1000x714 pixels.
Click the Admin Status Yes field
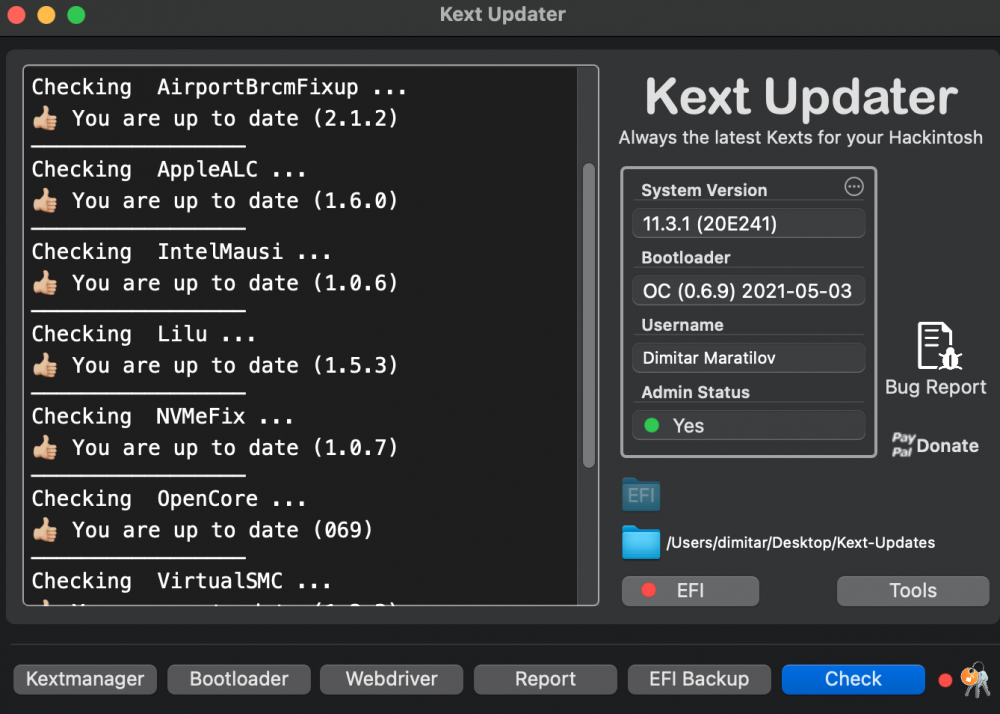click(749, 425)
